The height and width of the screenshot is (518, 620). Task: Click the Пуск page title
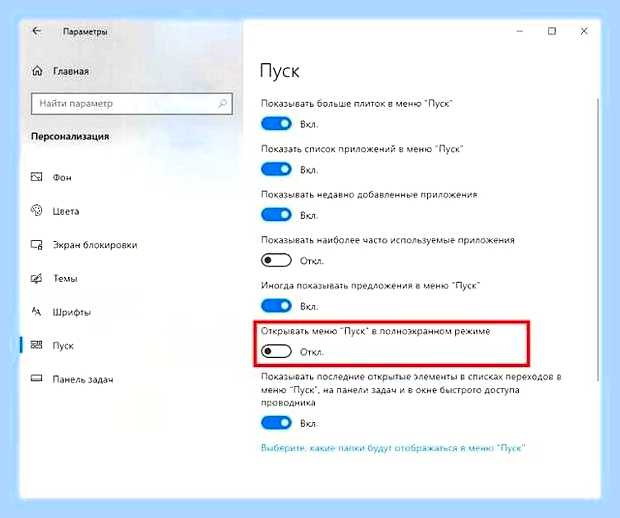(x=280, y=72)
